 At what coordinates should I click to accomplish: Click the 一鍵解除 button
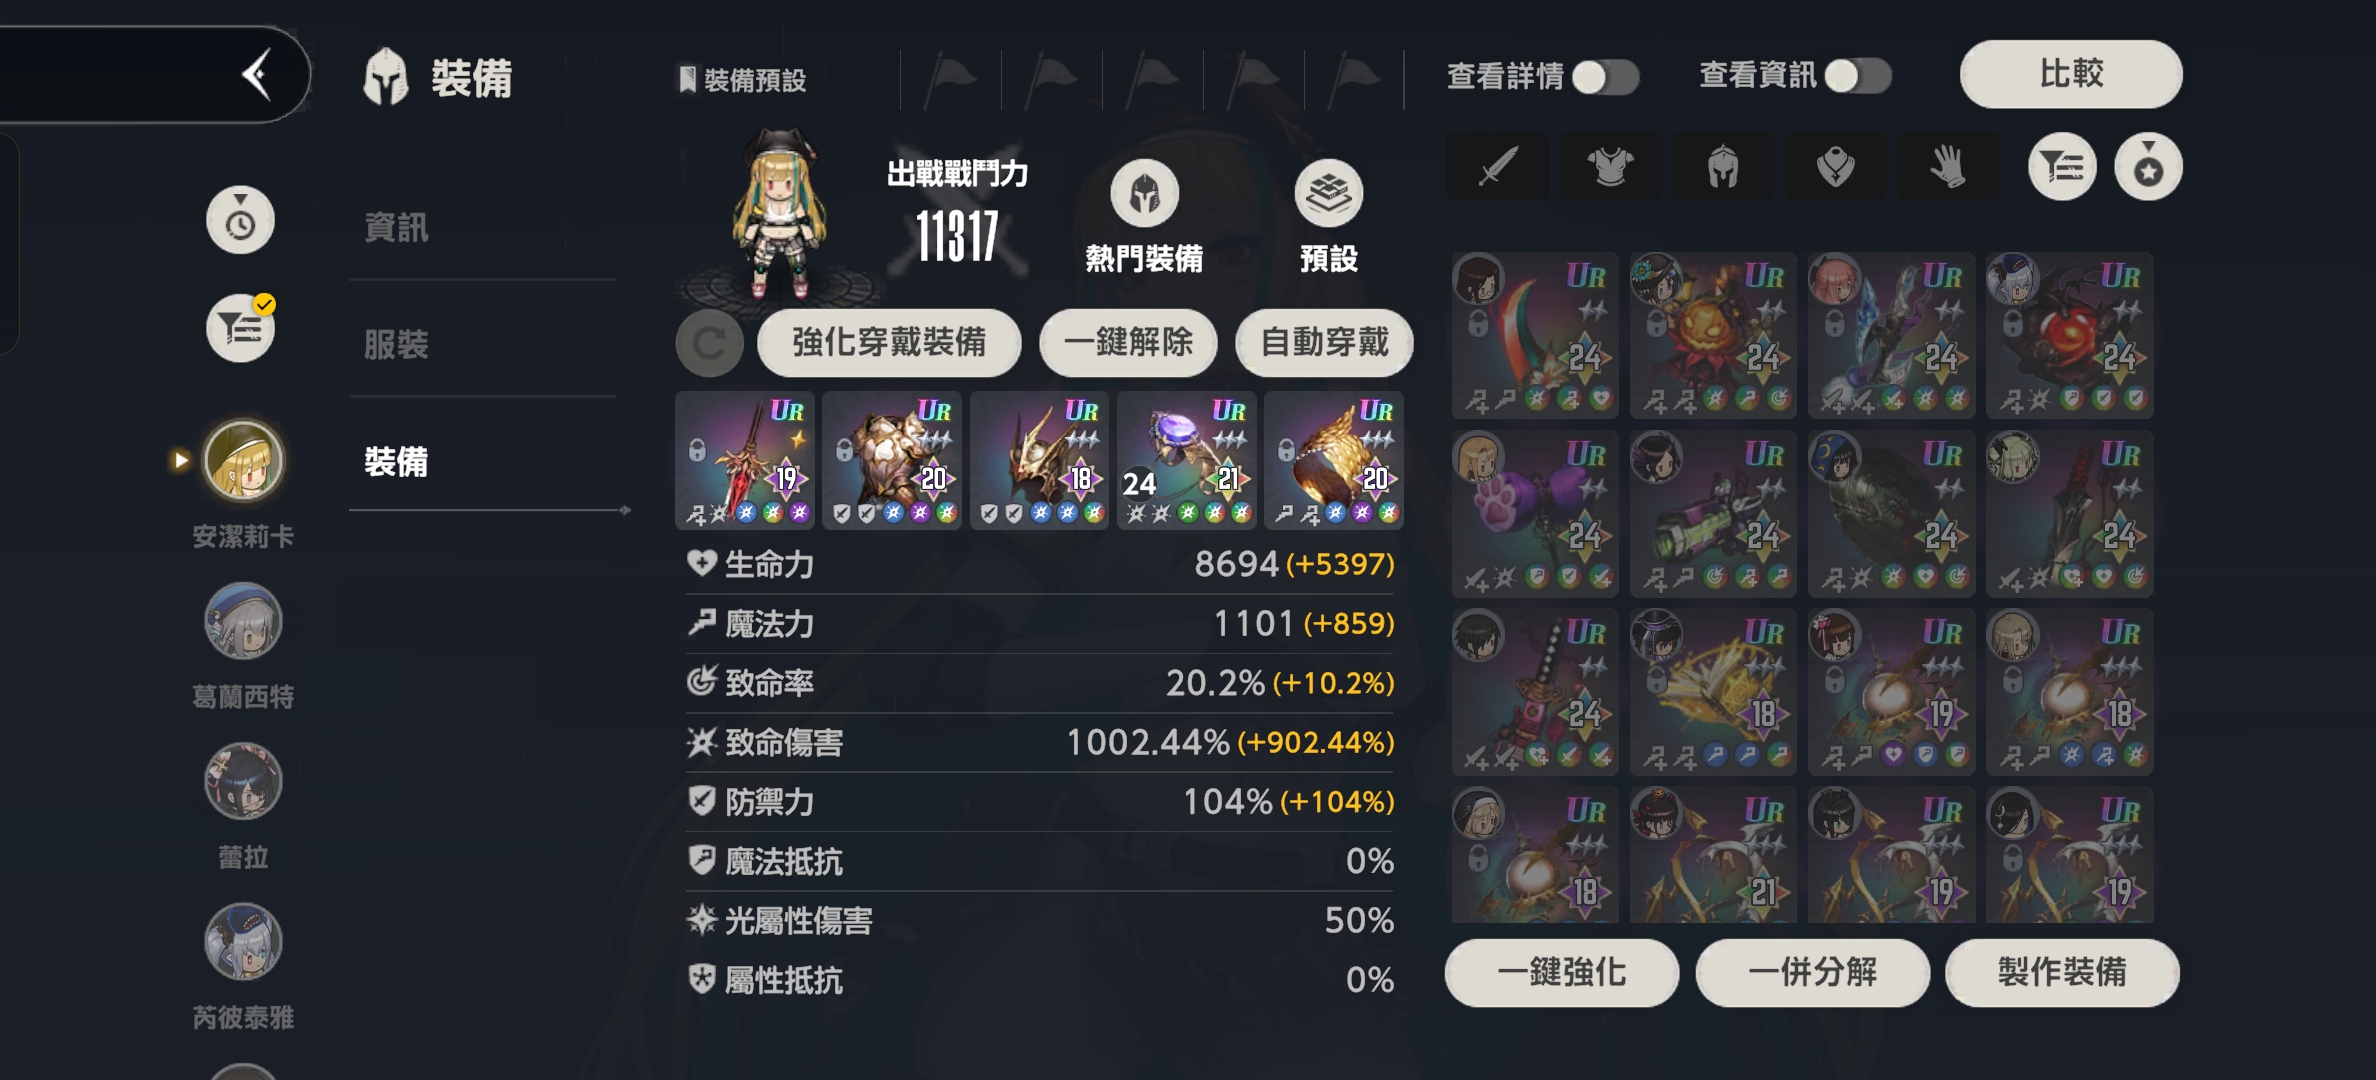coord(1128,343)
